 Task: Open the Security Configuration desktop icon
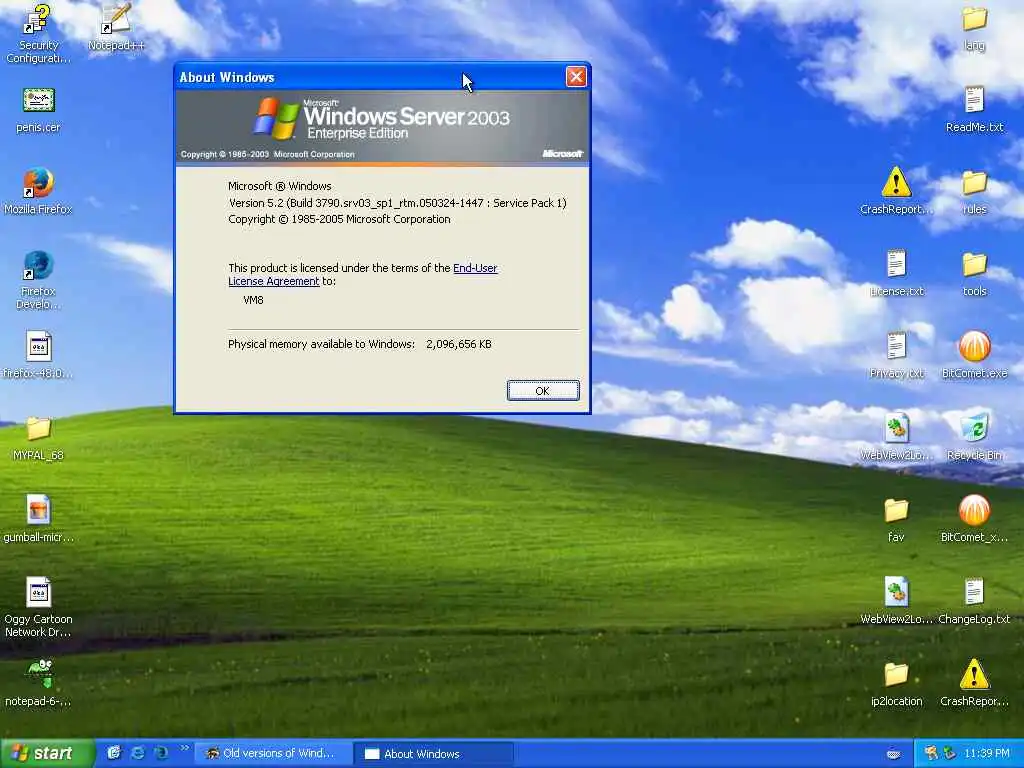(38, 34)
